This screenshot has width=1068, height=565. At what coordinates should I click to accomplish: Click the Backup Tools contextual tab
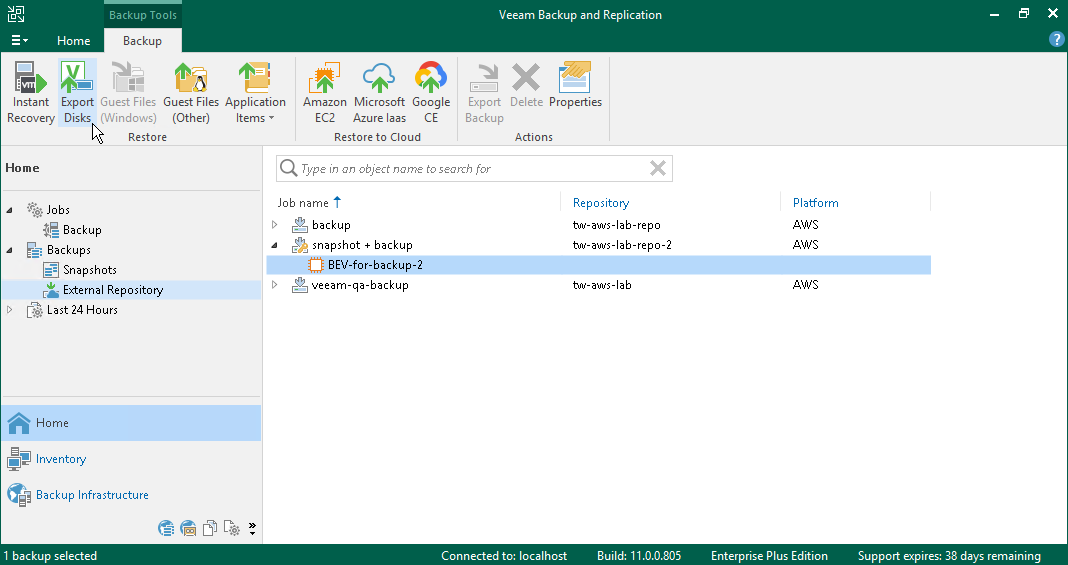click(143, 14)
